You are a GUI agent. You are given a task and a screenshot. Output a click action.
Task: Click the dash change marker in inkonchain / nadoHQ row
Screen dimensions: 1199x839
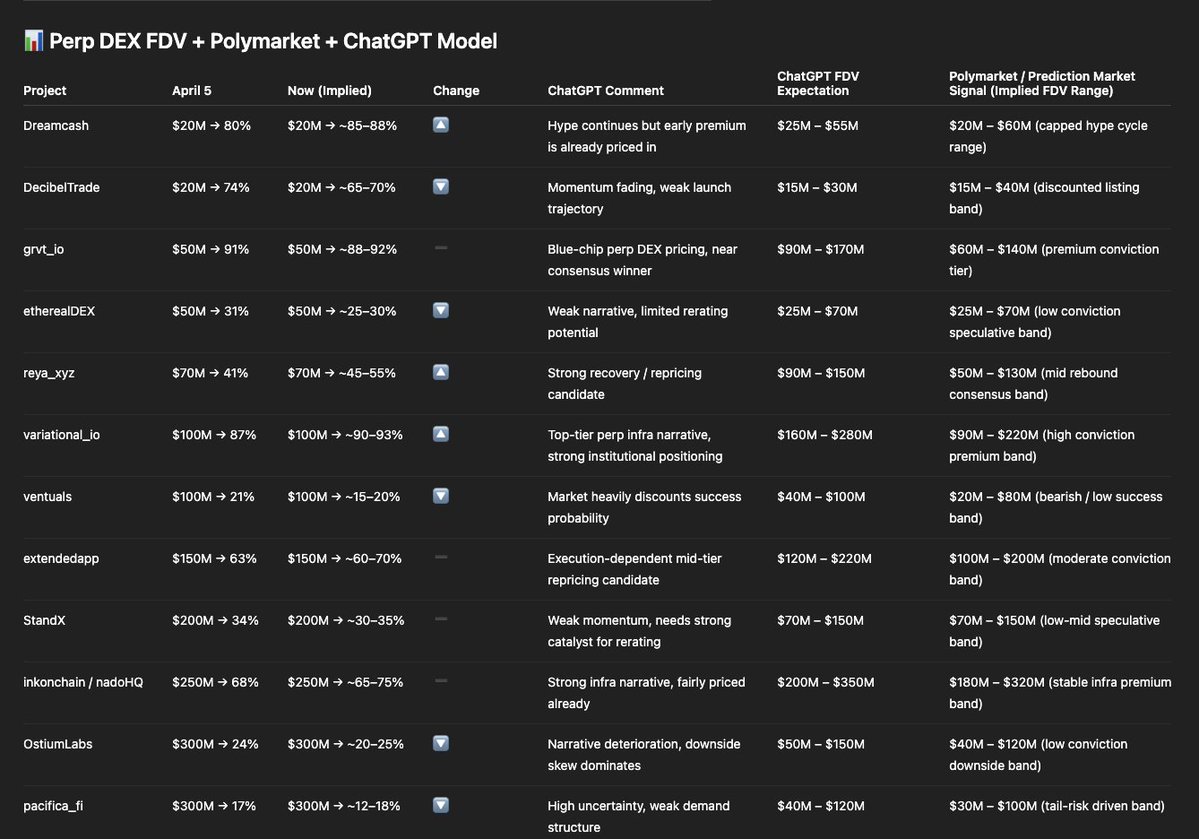pyautogui.click(x=441, y=681)
